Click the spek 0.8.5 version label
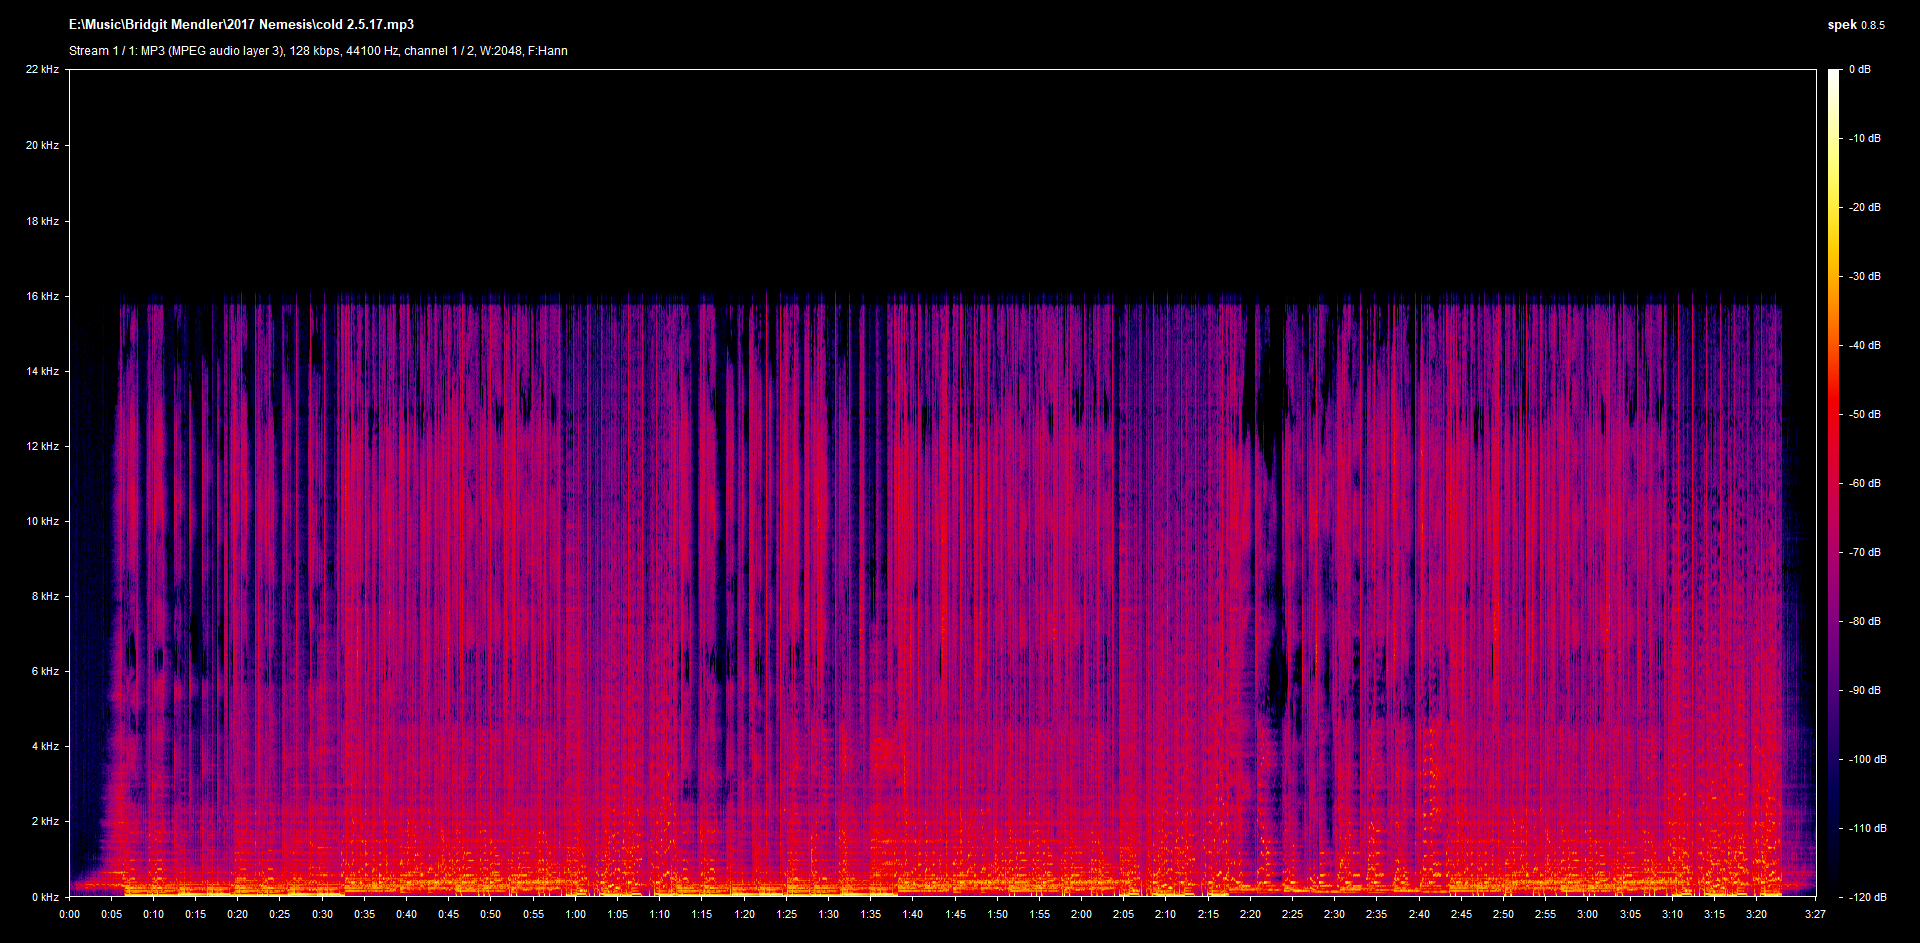This screenshot has width=1920, height=943. 1856,25
